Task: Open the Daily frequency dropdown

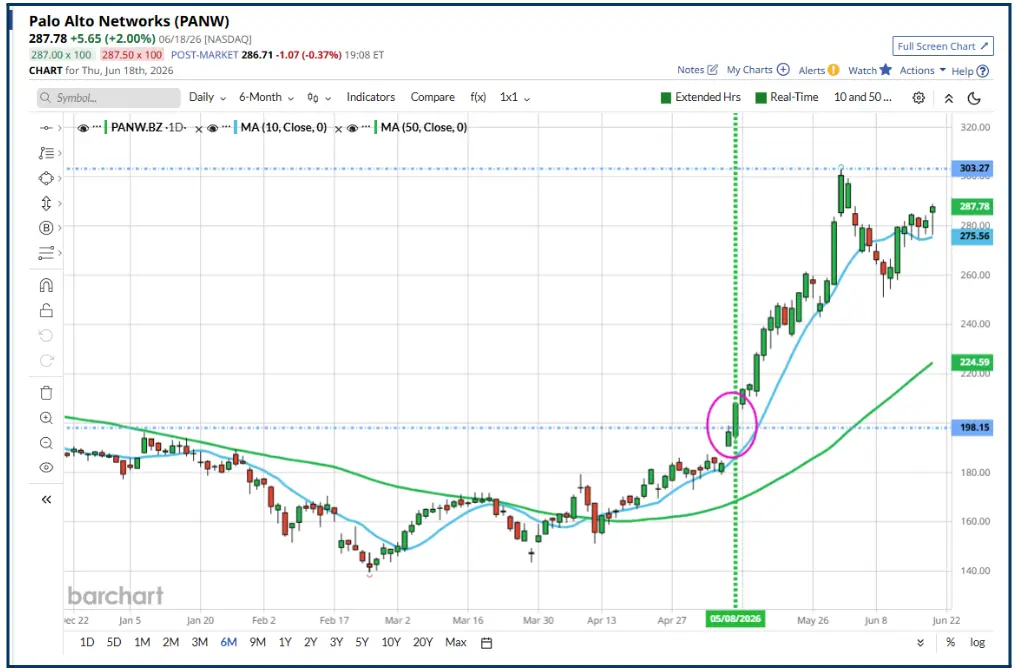Action: point(207,97)
